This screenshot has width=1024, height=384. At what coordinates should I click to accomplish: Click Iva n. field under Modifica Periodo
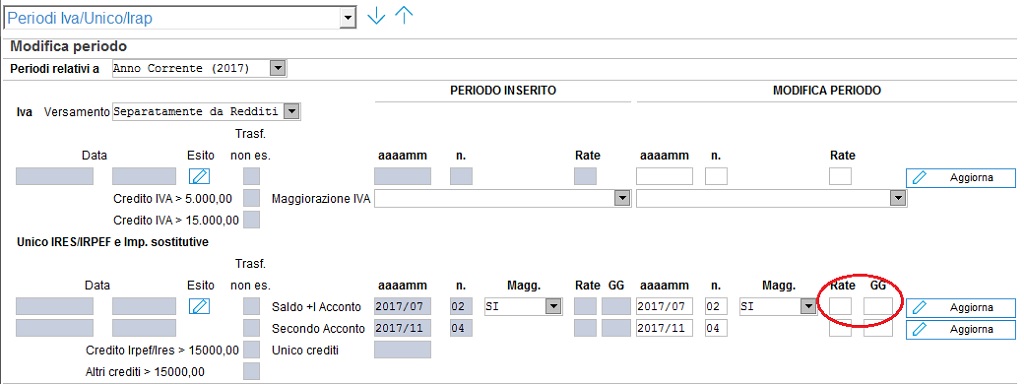point(716,176)
